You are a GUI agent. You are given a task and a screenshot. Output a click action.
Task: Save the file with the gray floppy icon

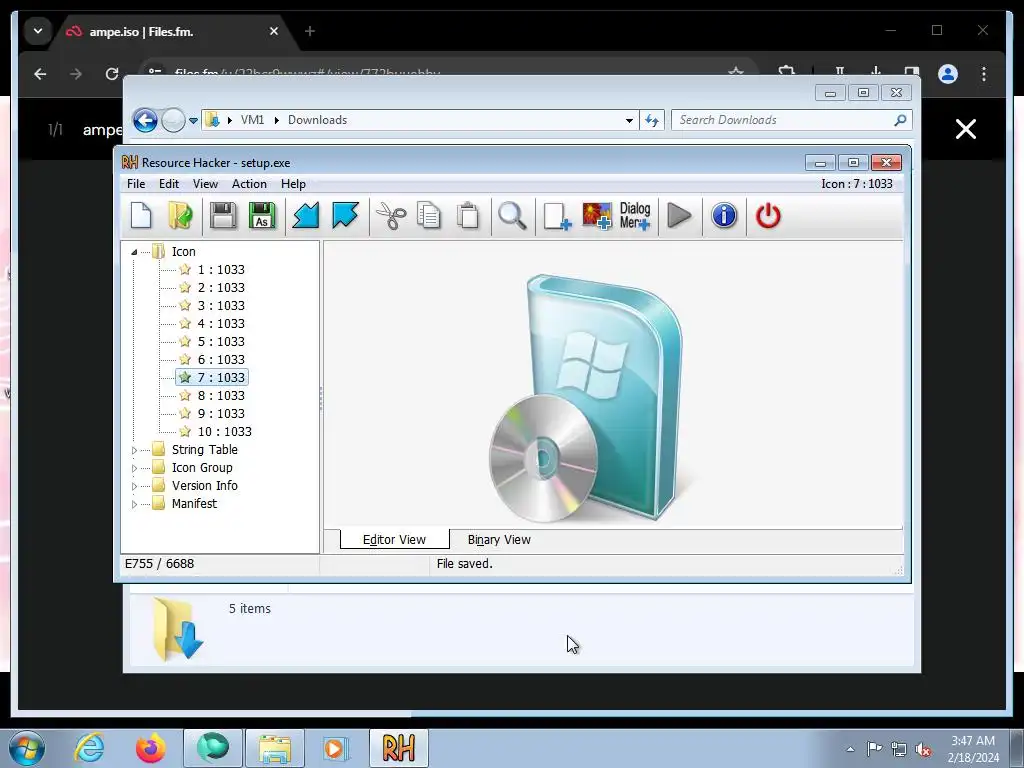(223, 216)
